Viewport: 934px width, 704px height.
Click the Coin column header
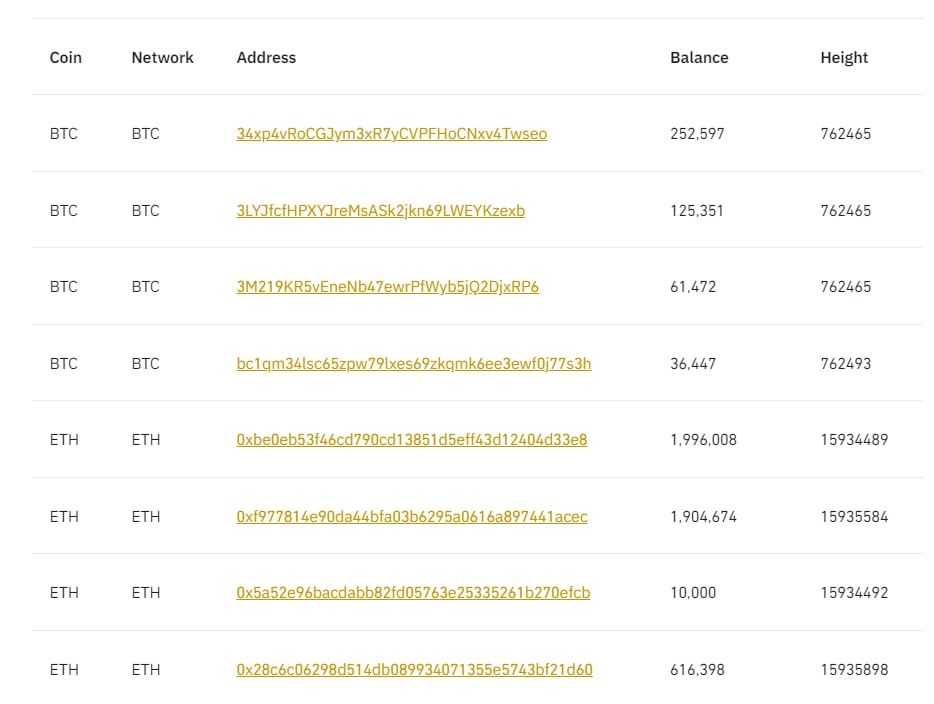pyautogui.click(x=66, y=57)
